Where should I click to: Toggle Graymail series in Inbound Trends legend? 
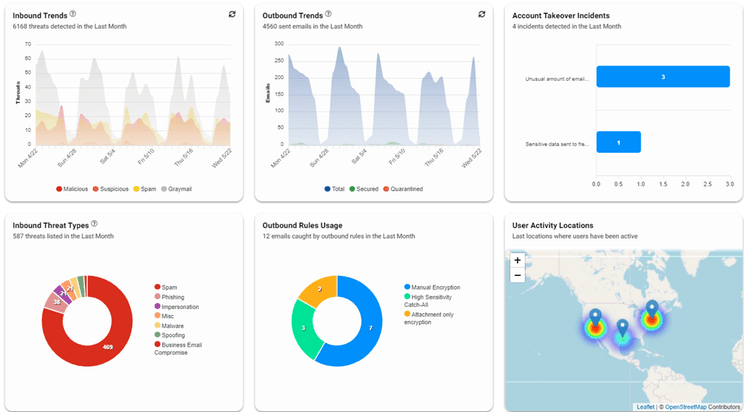(176, 189)
